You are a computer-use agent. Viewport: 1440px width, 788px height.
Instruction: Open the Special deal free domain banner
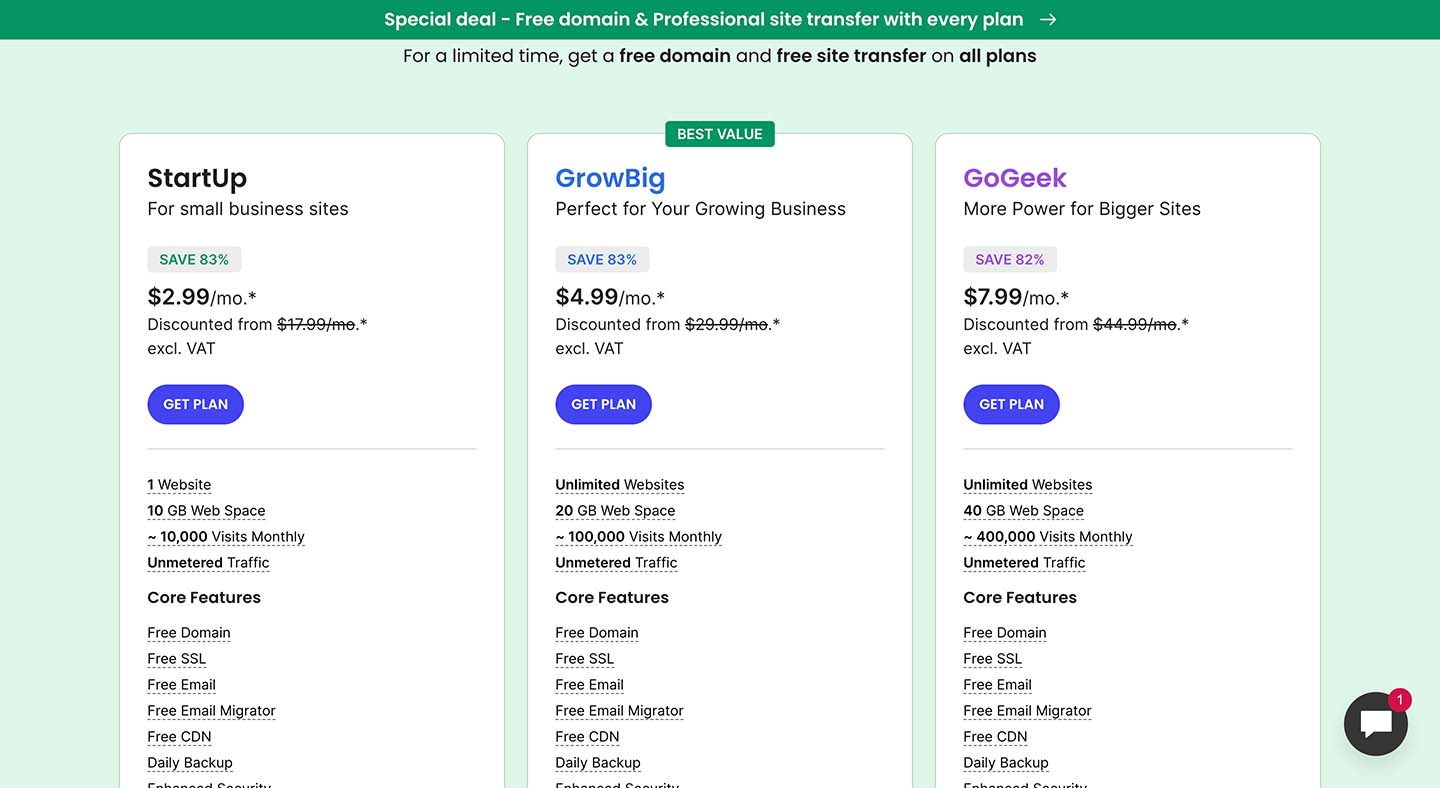(720, 20)
